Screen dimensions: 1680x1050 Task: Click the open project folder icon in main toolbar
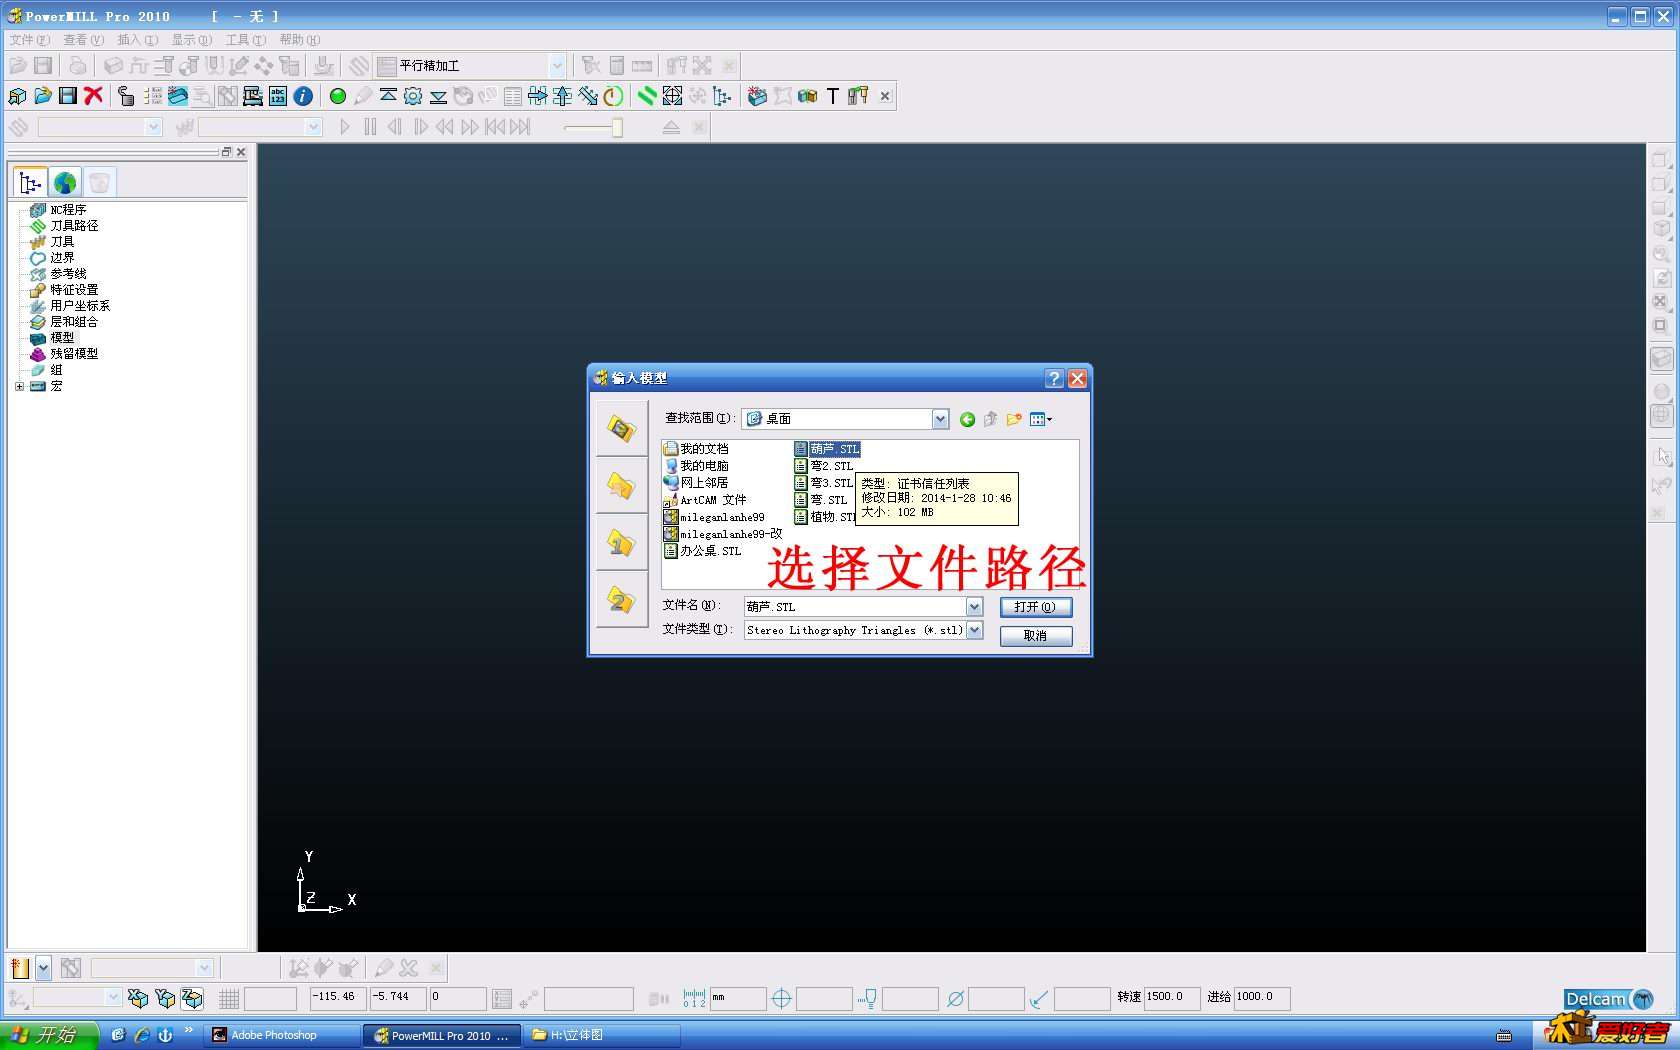click(x=43, y=96)
